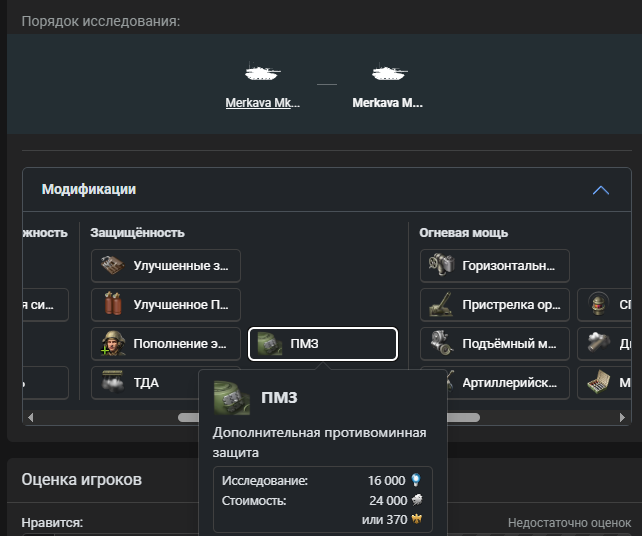Image resolution: width=642 pixels, height=536 pixels.
Task: Click the extinguisher icon of Улучшенное П...
Action: pos(113,303)
